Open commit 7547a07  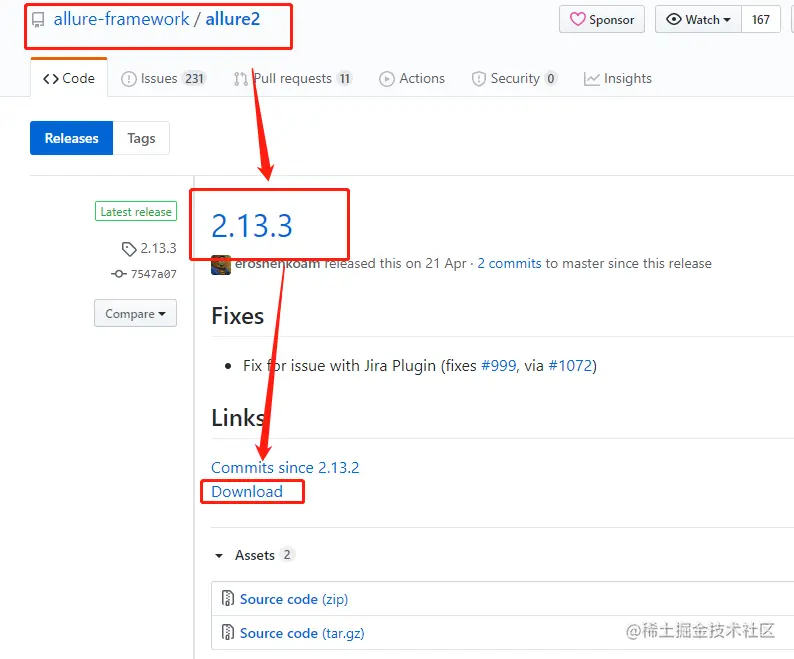pos(153,274)
